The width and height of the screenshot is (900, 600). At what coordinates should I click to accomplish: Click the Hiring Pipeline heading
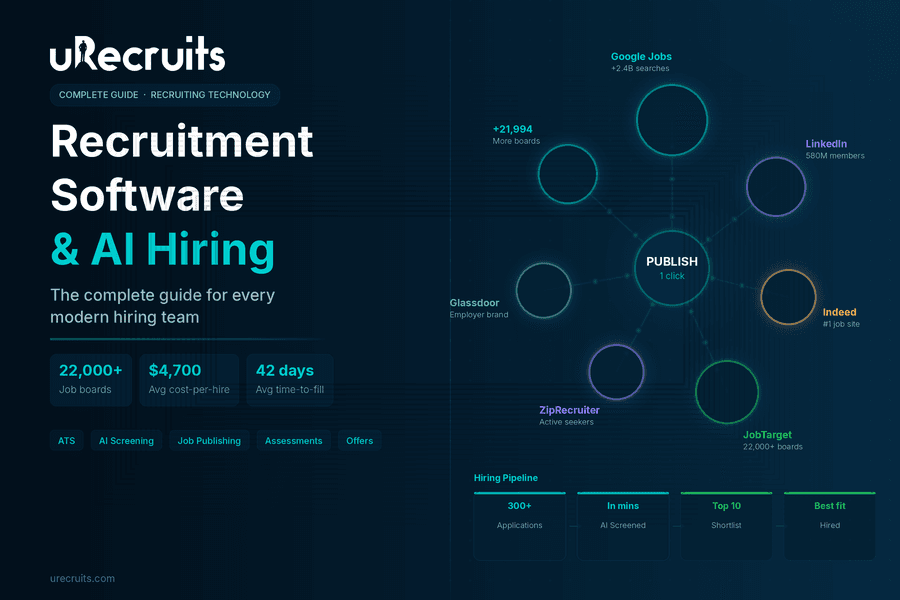pos(506,478)
